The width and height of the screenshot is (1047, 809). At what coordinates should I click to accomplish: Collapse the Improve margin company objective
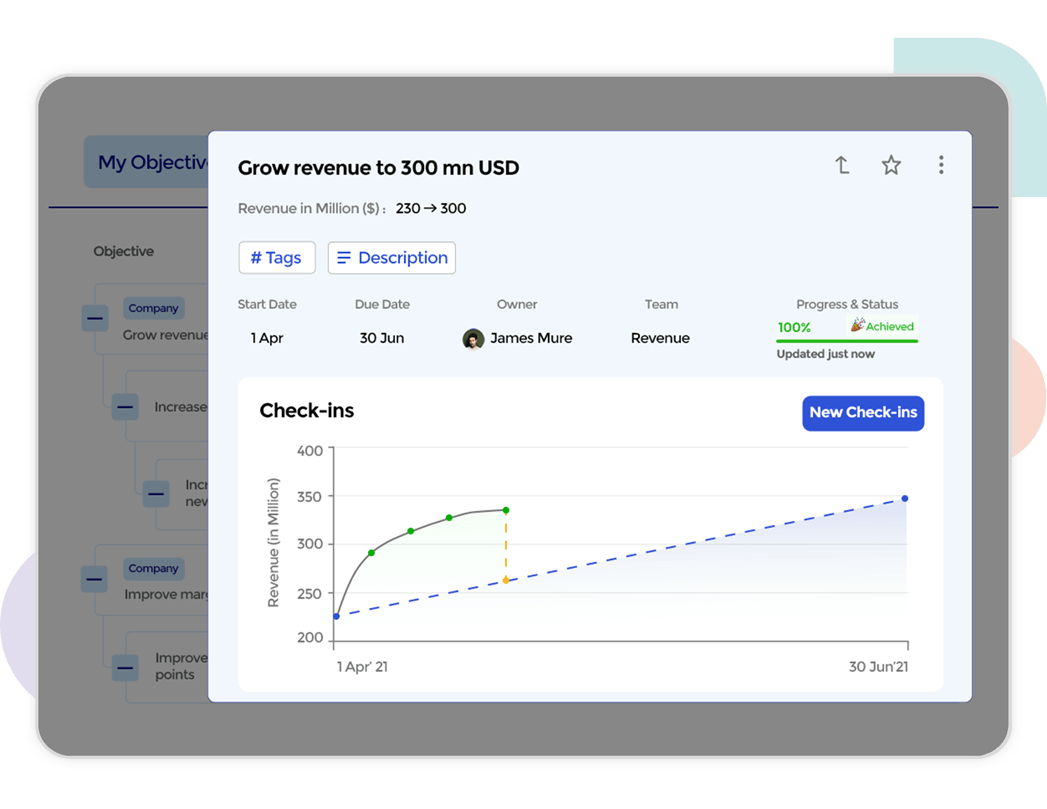click(x=94, y=579)
